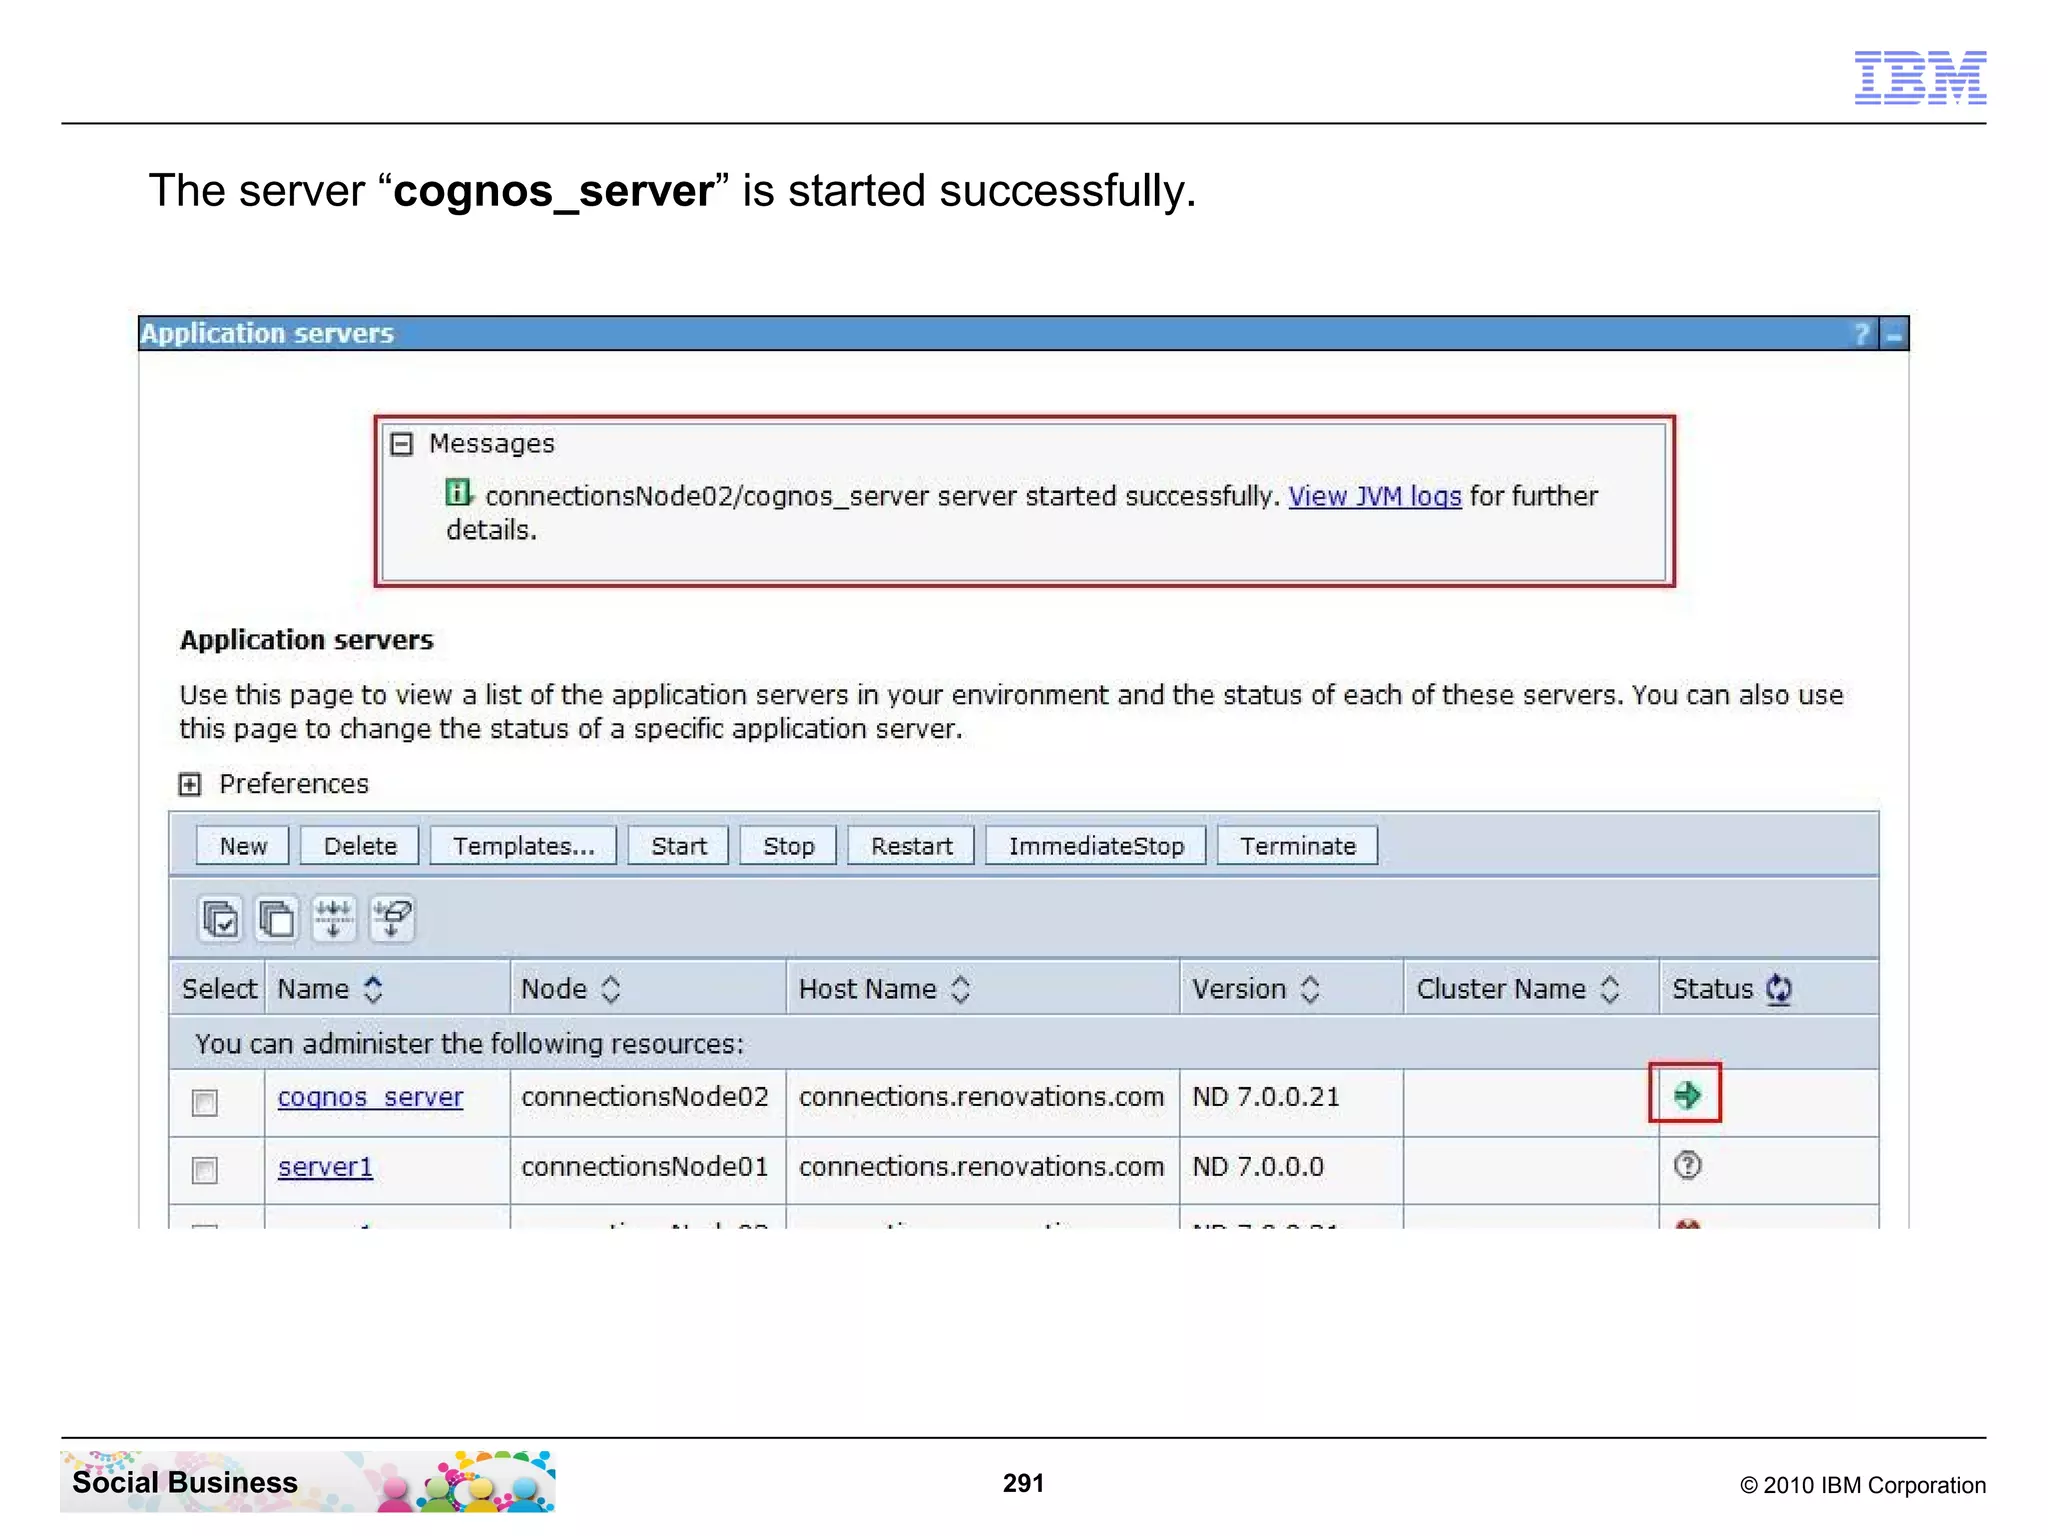Click the ImmediateStop button
The image size is (2048, 1536).
[x=1096, y=846]
